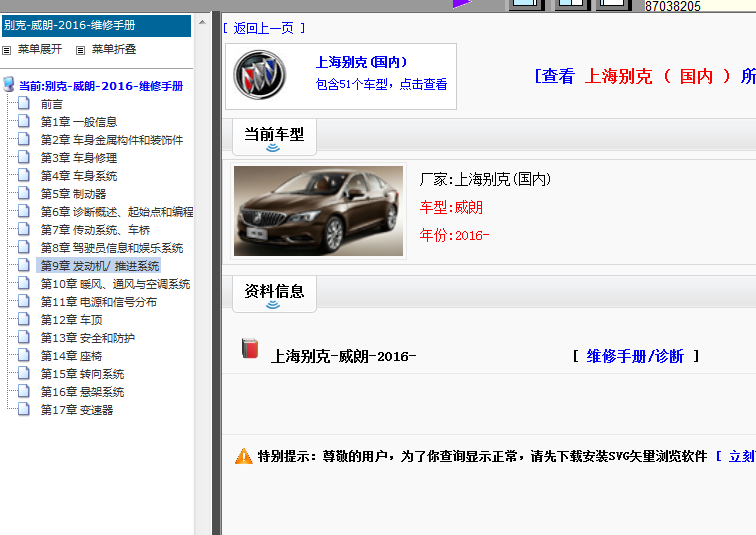Click the 菜单折叠 collapse-all icon
This screenshot has width=756, height=535.
coord(81,50)
